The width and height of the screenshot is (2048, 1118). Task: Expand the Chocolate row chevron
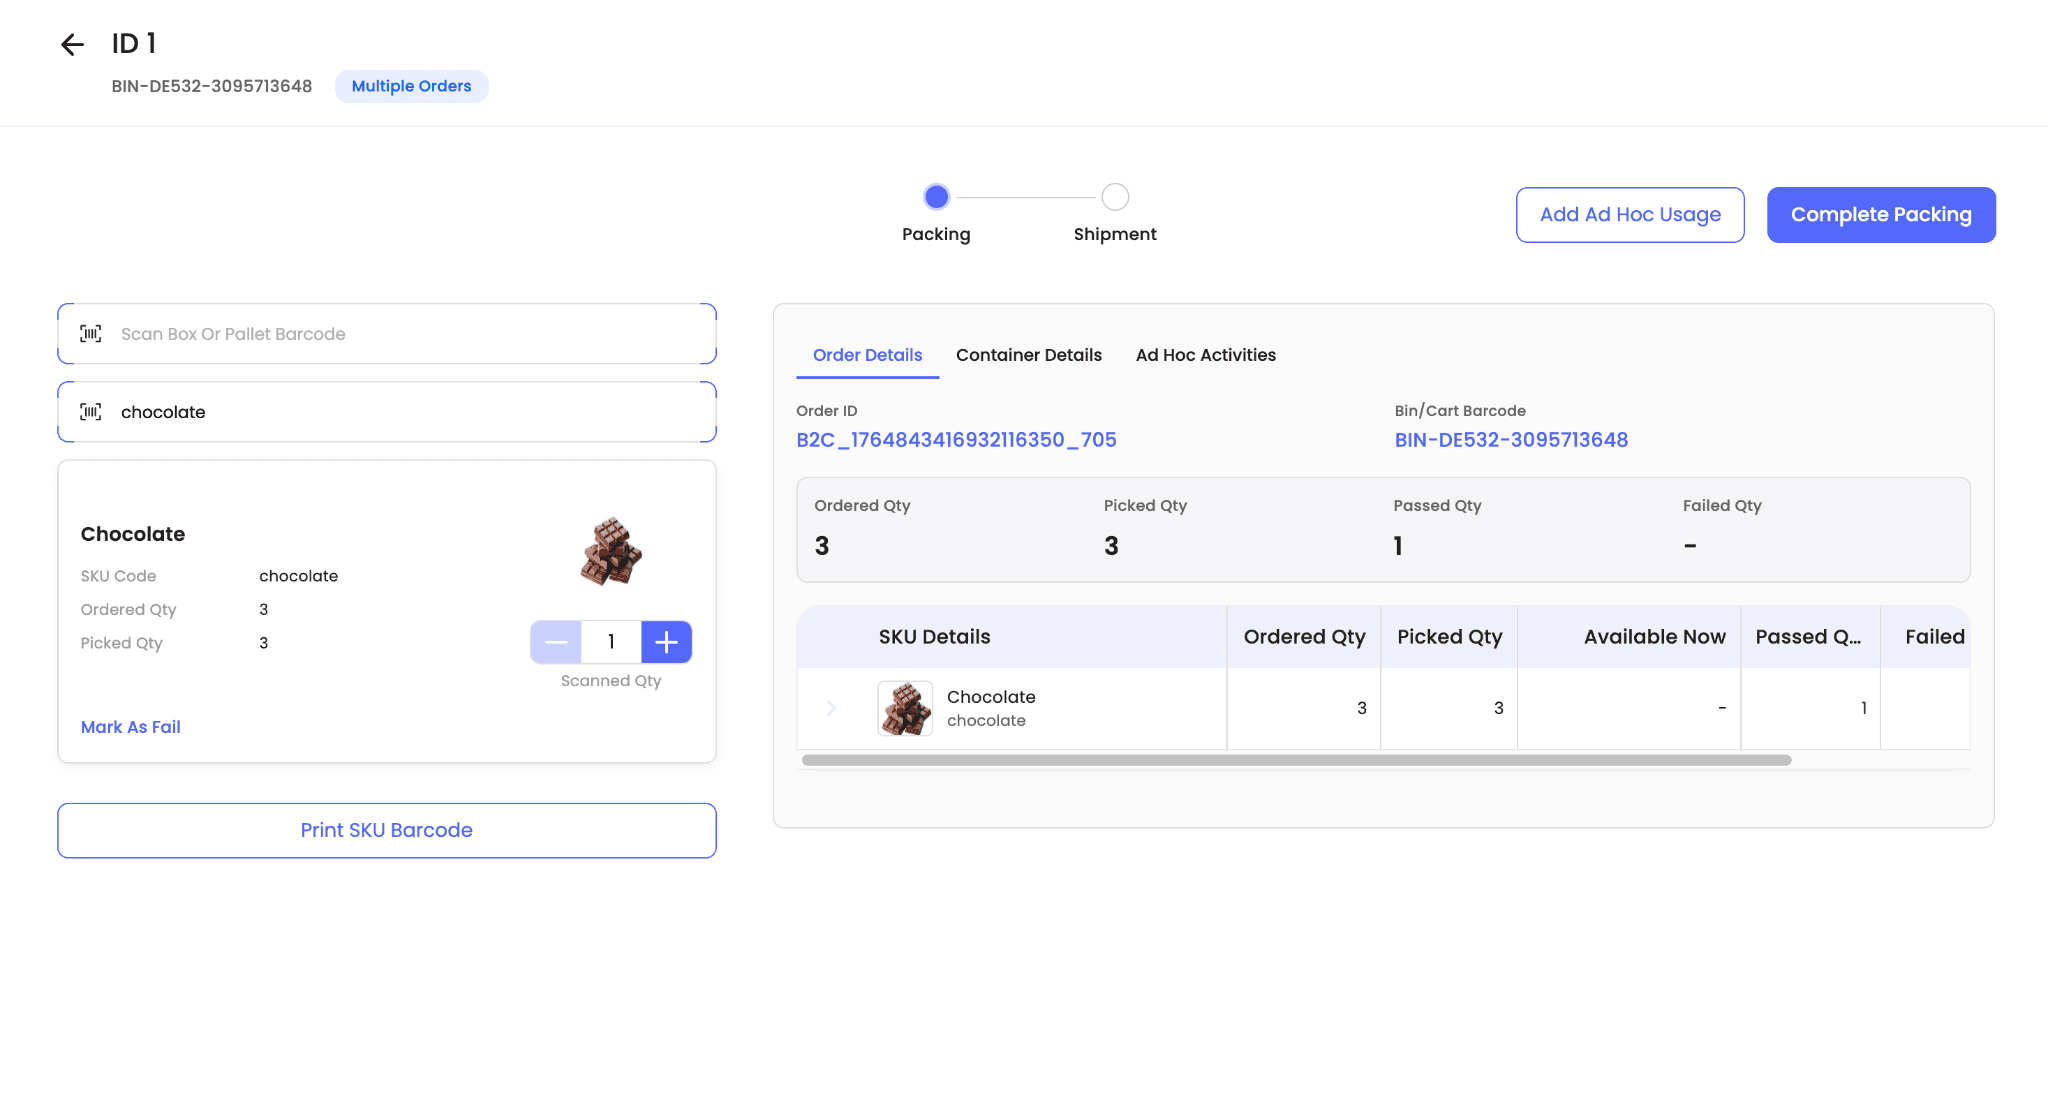tap(831, 708)
